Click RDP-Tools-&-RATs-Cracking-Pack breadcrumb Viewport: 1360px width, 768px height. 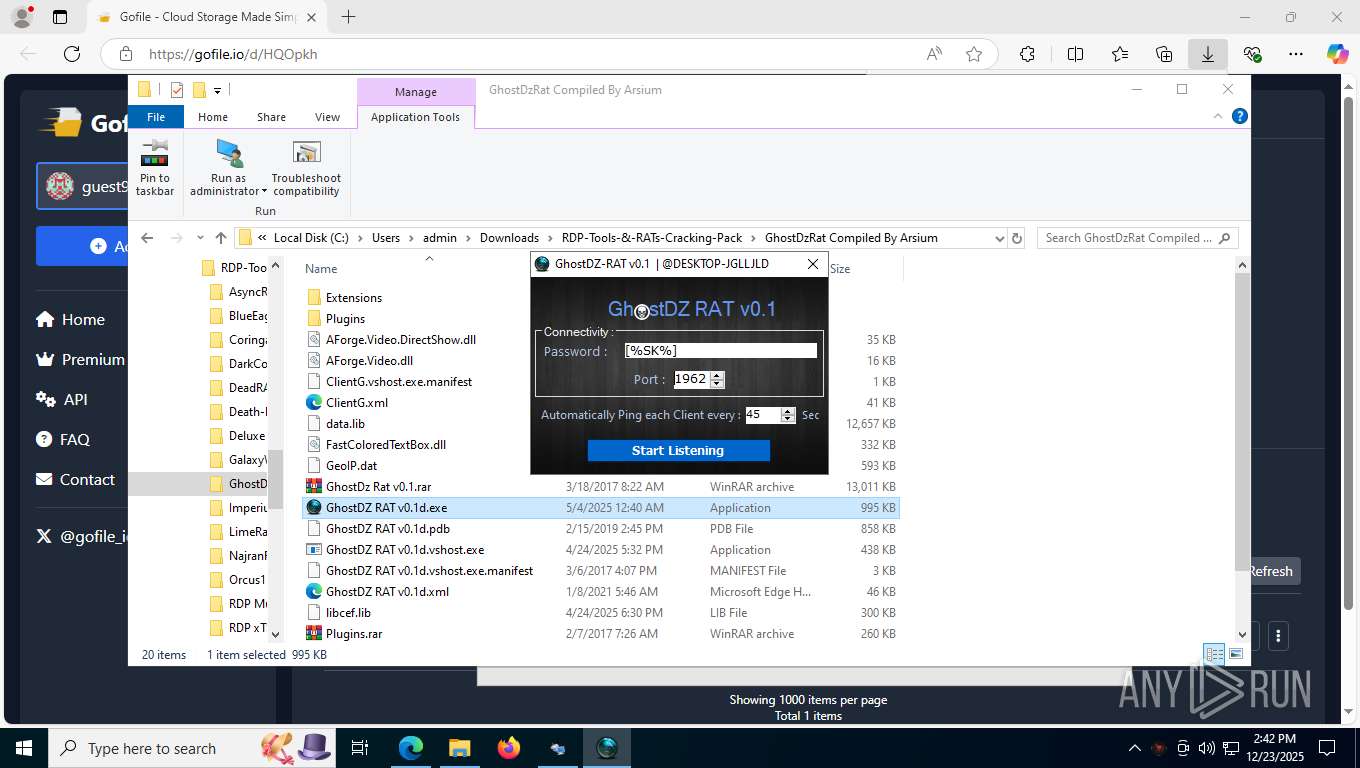[x=652, y=238]
